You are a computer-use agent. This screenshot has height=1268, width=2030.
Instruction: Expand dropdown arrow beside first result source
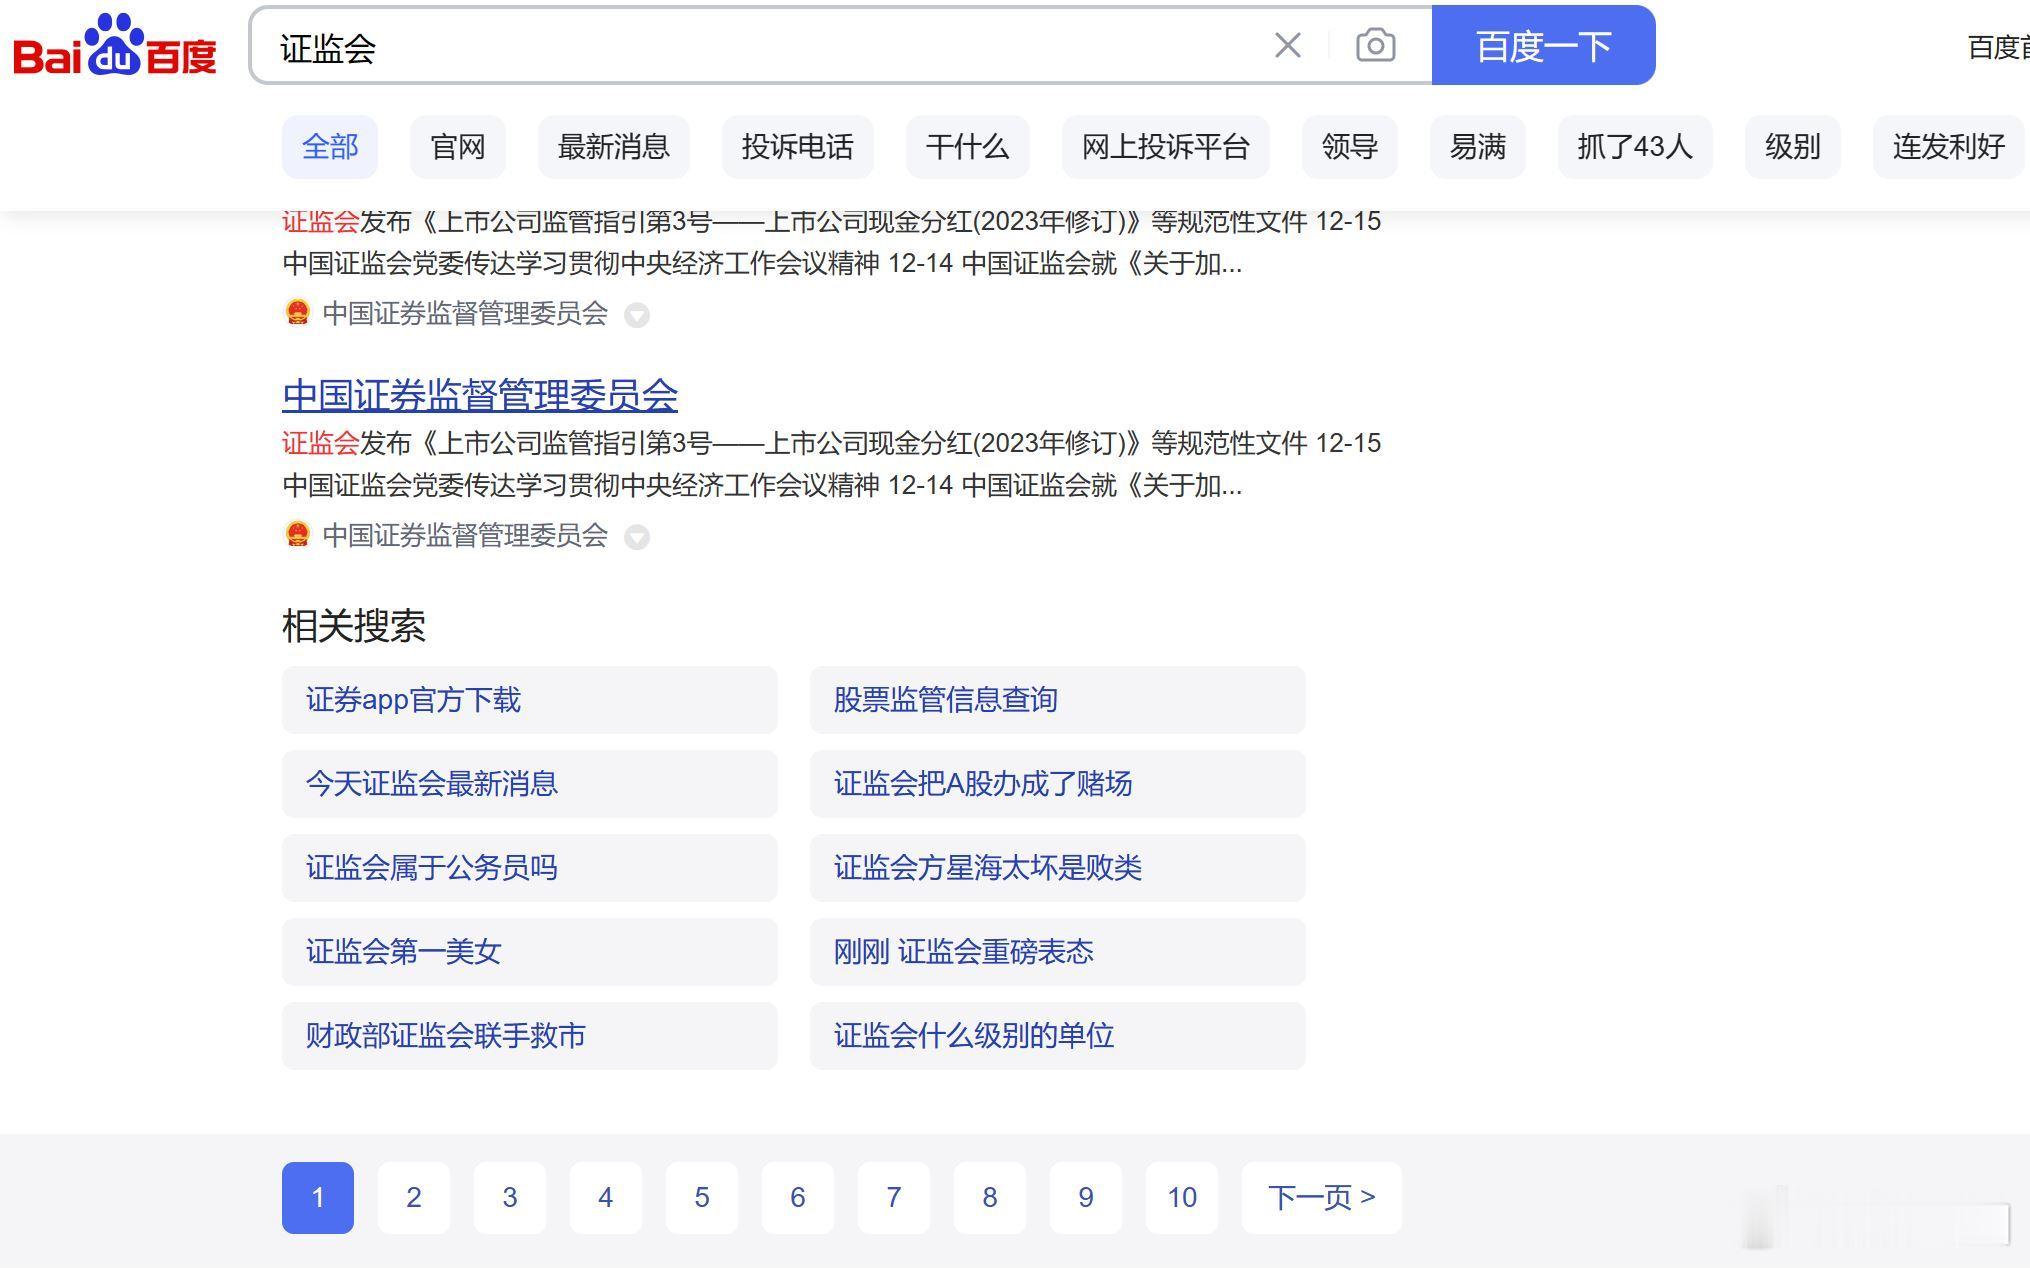pyautogui.click(x=637, y=315)
